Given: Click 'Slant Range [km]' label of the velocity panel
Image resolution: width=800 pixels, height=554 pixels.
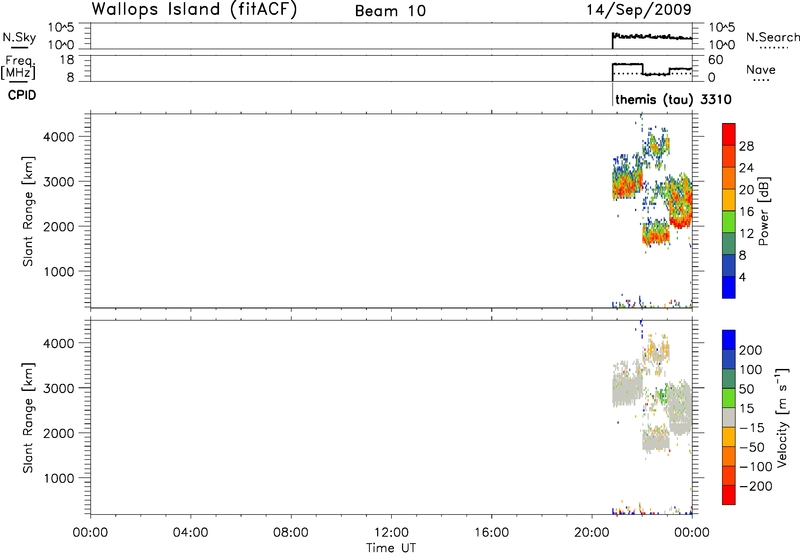Looking at the screenshot, I should (x=28, y=418).
